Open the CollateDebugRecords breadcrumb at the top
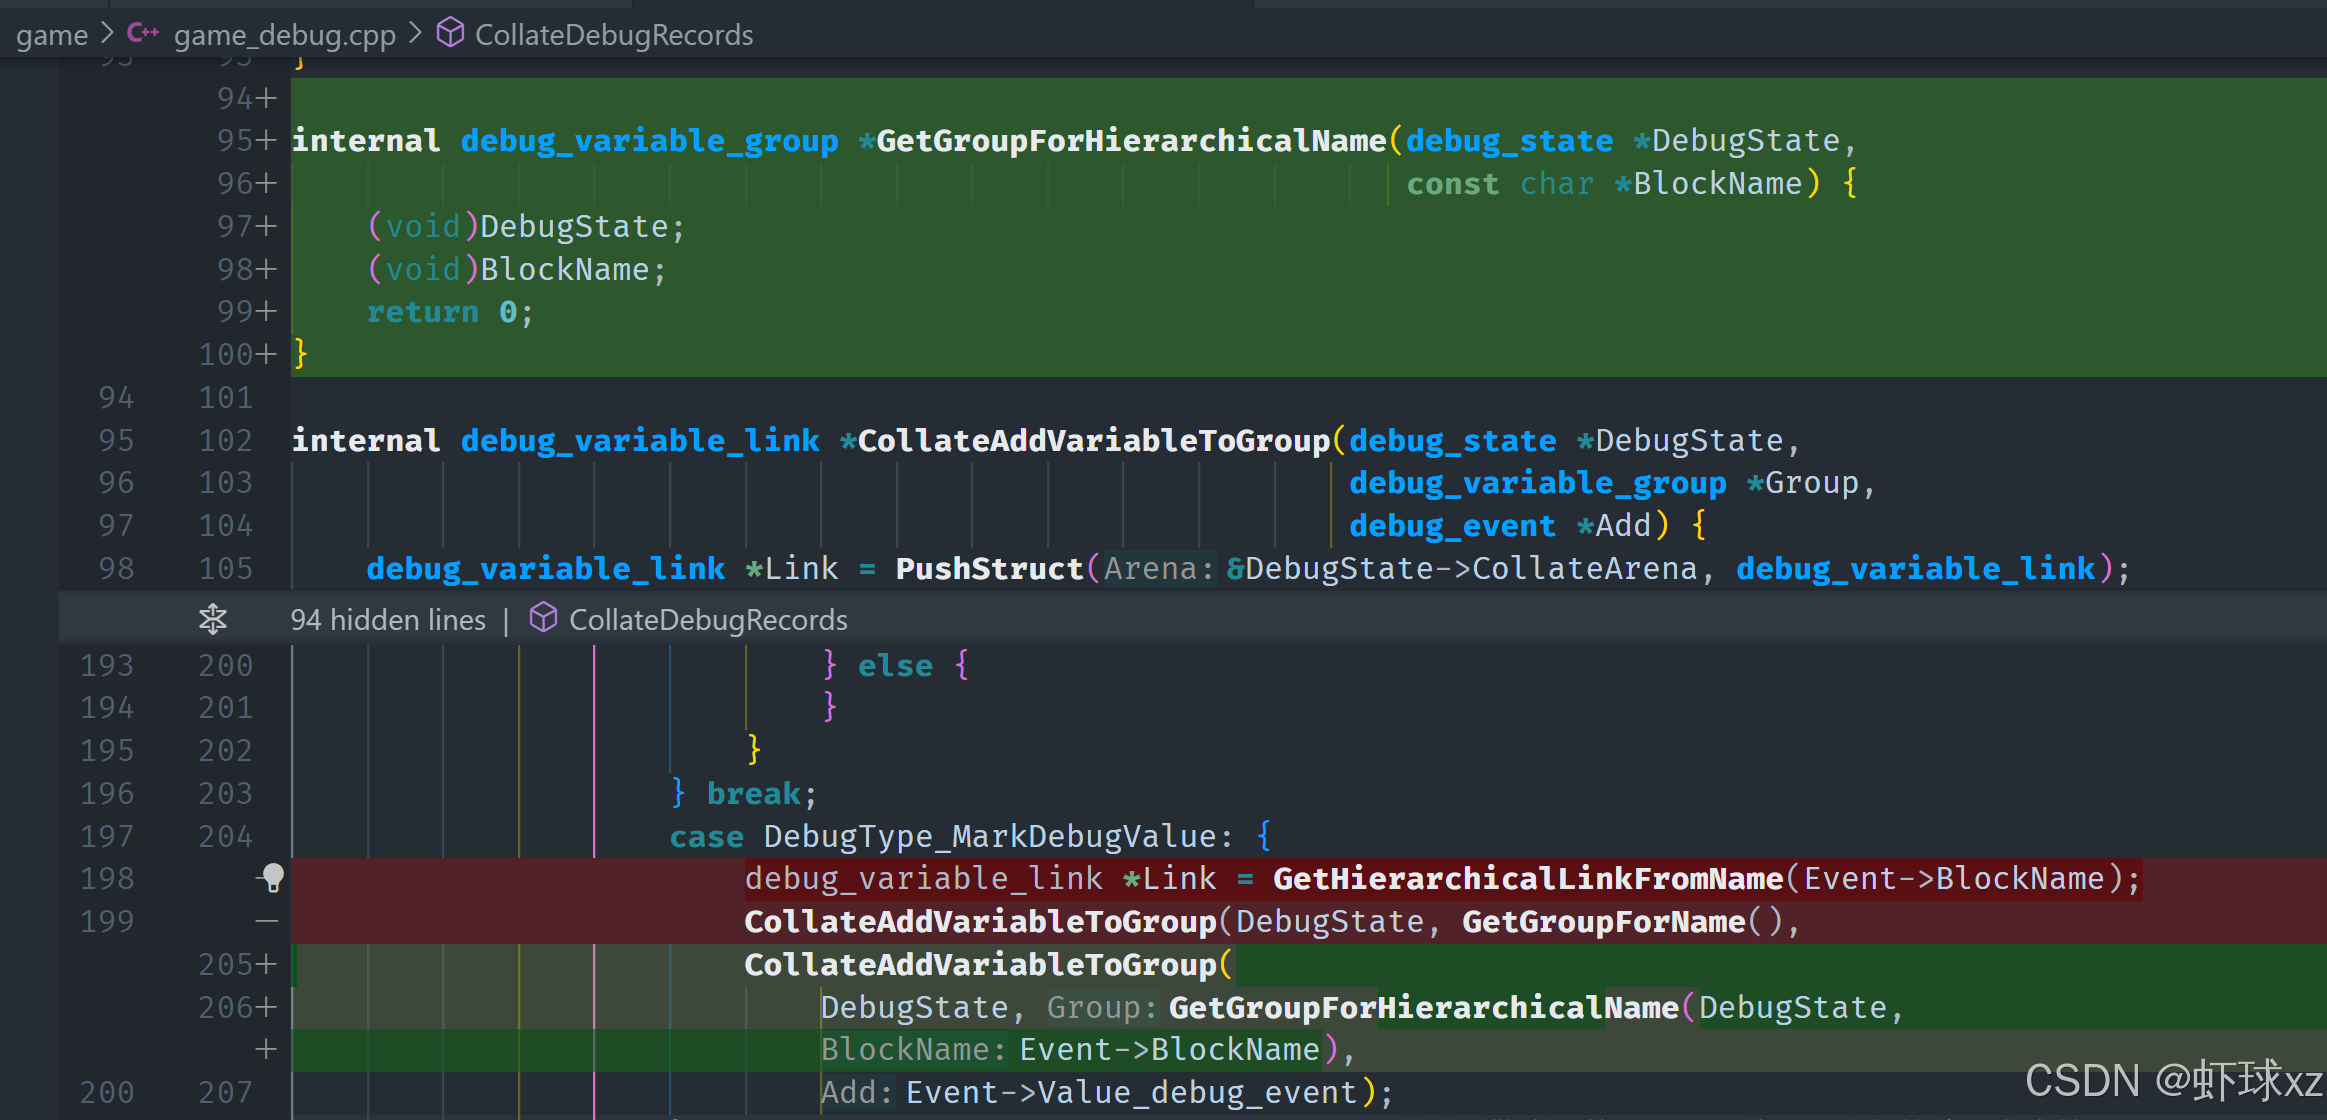 (x=613, y=35)
